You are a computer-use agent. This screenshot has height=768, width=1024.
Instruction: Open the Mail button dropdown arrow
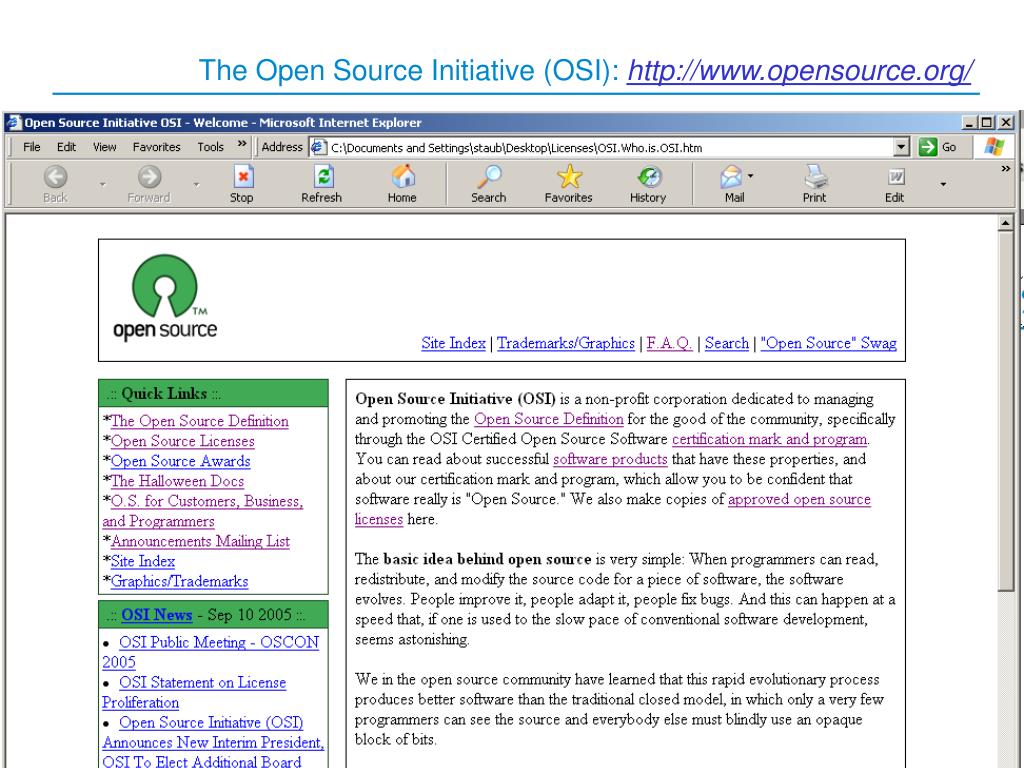pos(751,176)
